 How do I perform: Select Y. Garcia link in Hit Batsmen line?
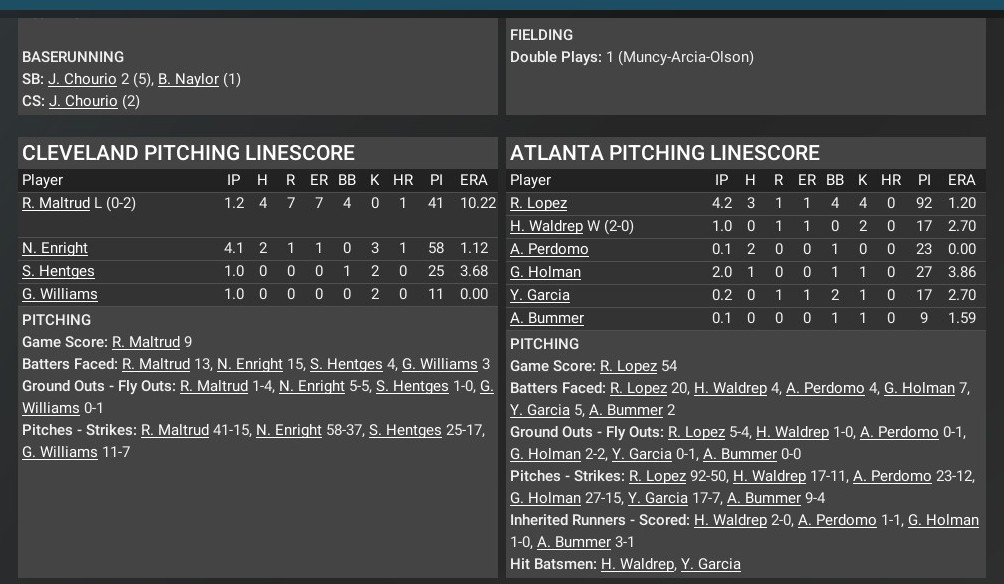pyautogui.click(x=711, y=564)
